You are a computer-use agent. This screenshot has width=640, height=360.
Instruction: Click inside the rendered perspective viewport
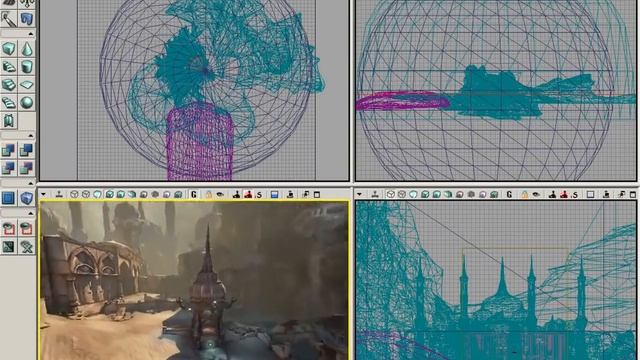pos(194,280)
